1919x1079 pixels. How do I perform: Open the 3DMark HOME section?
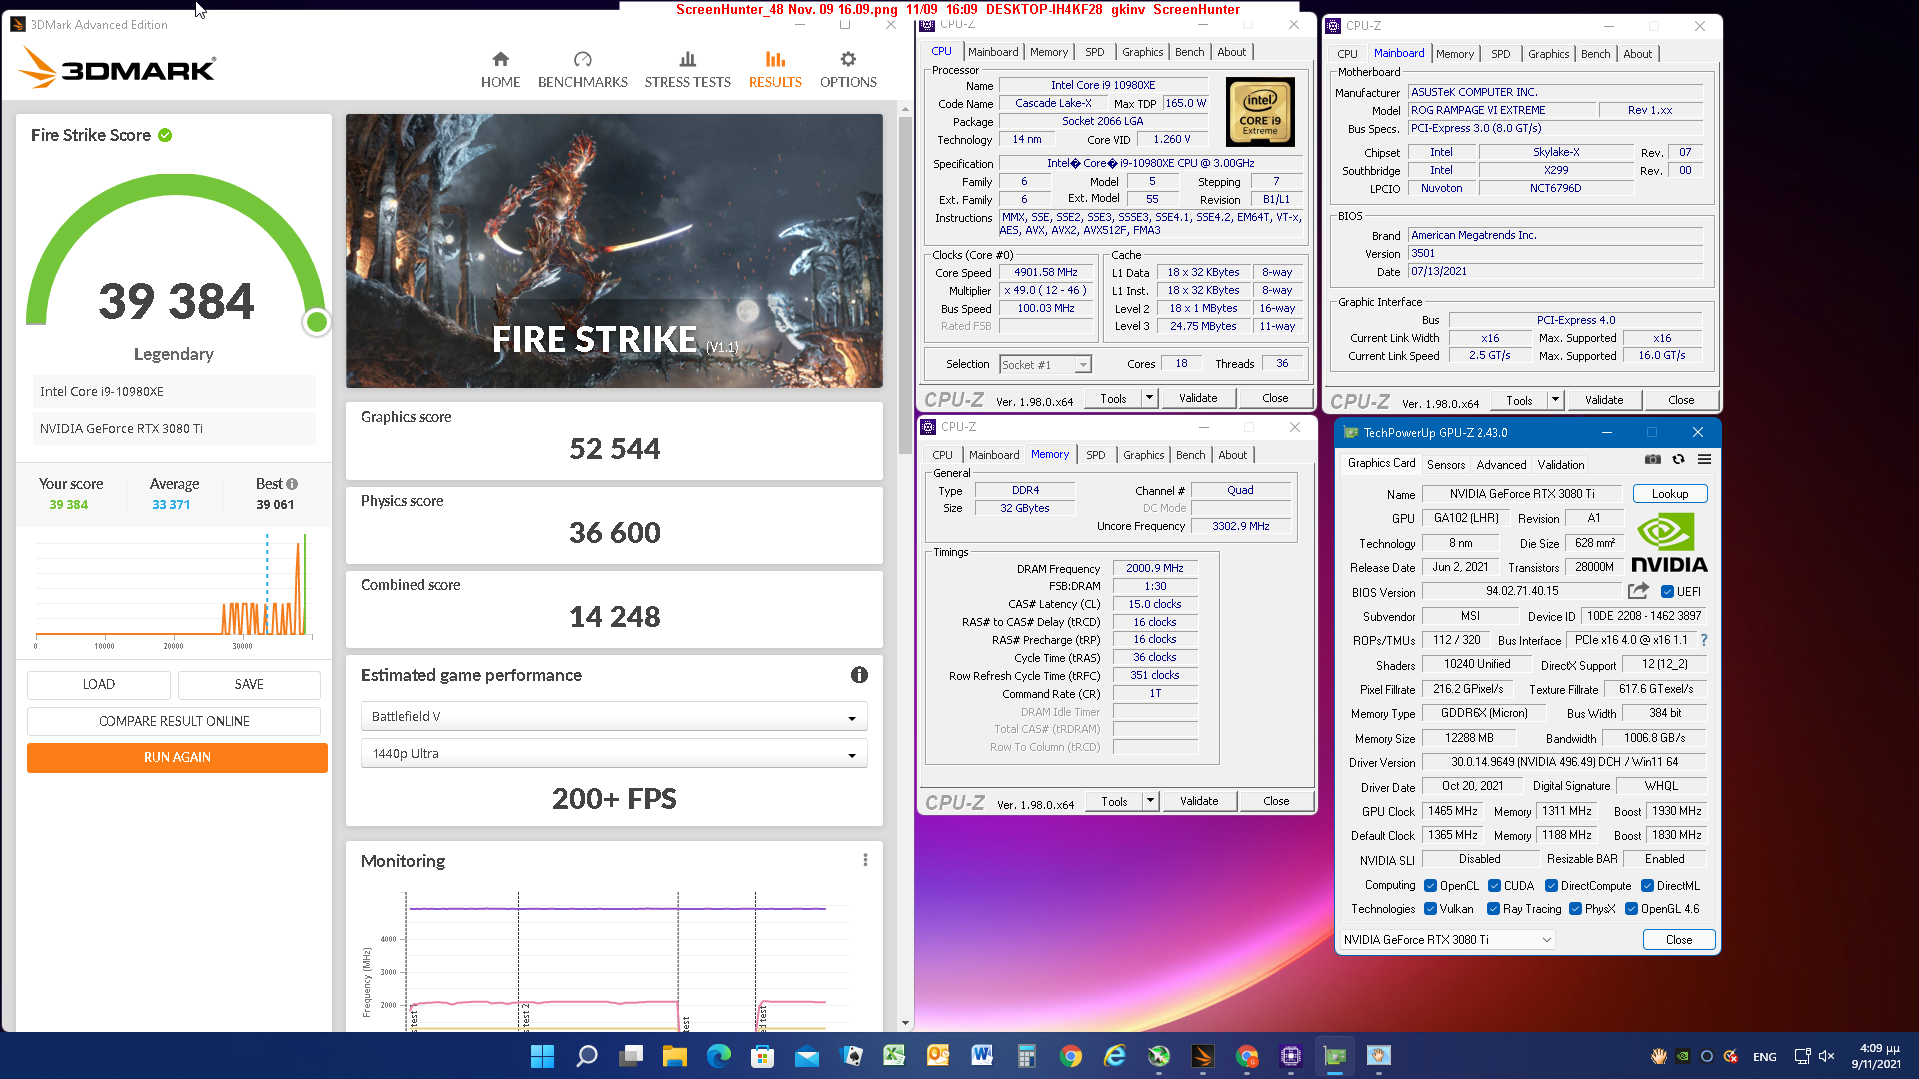pyautogui.click(x=500, y=70)
